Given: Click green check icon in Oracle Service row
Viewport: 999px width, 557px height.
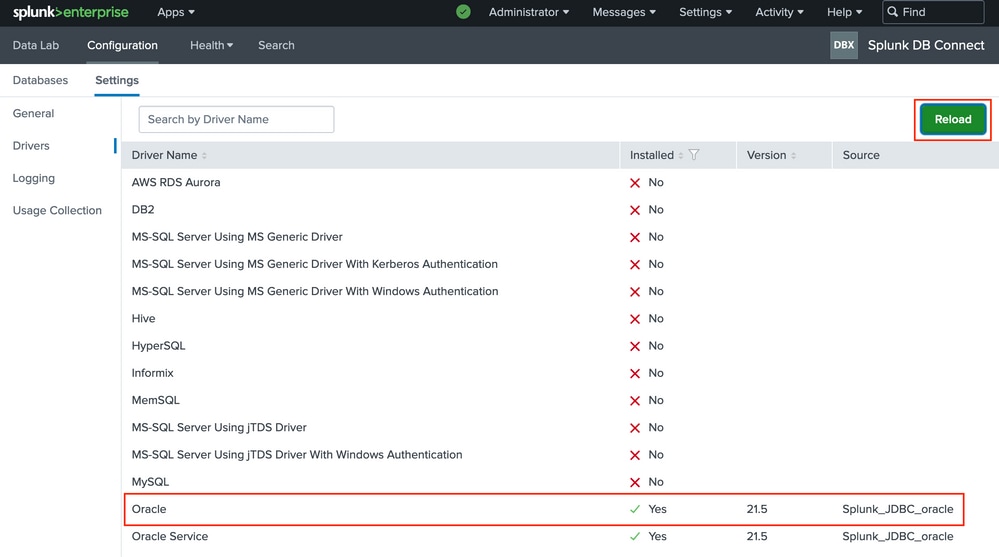Looking at the screenshot, I should (635, 537).
